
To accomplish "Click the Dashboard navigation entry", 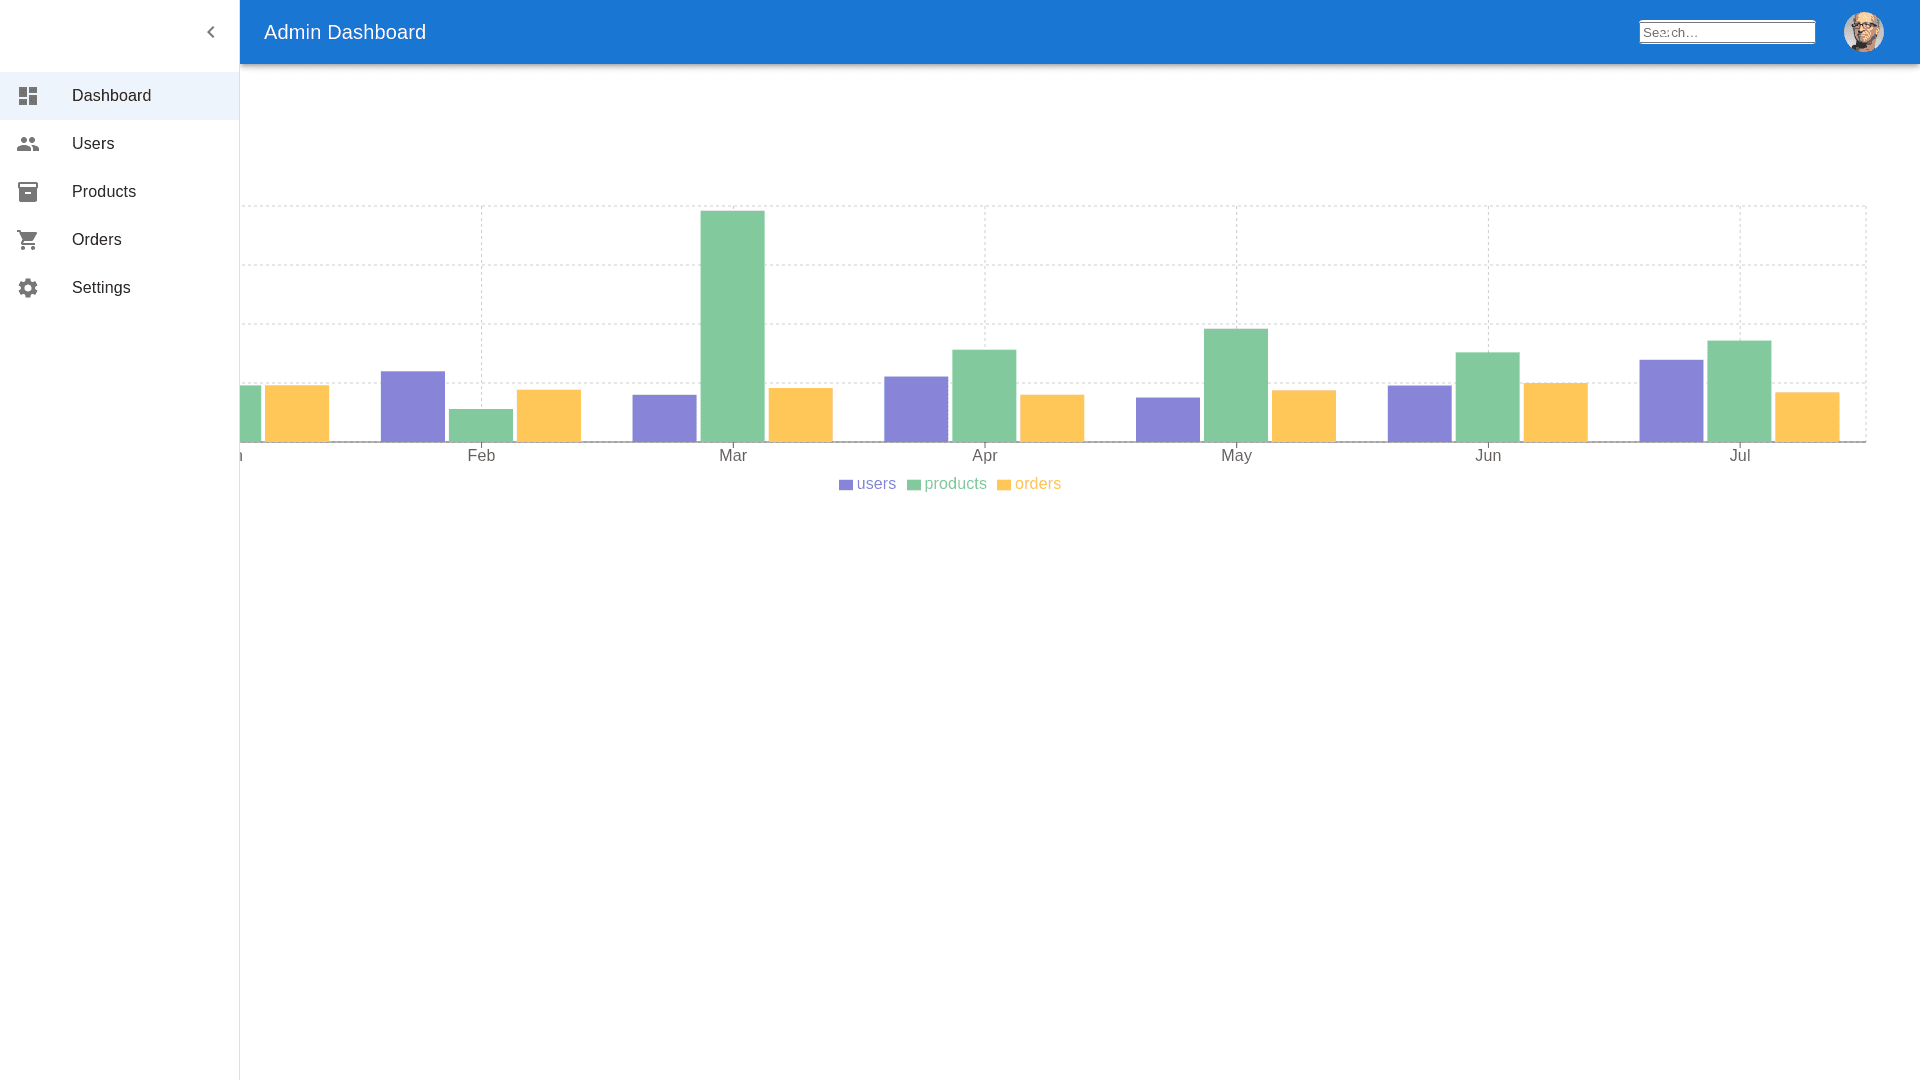I will point(111,96).
